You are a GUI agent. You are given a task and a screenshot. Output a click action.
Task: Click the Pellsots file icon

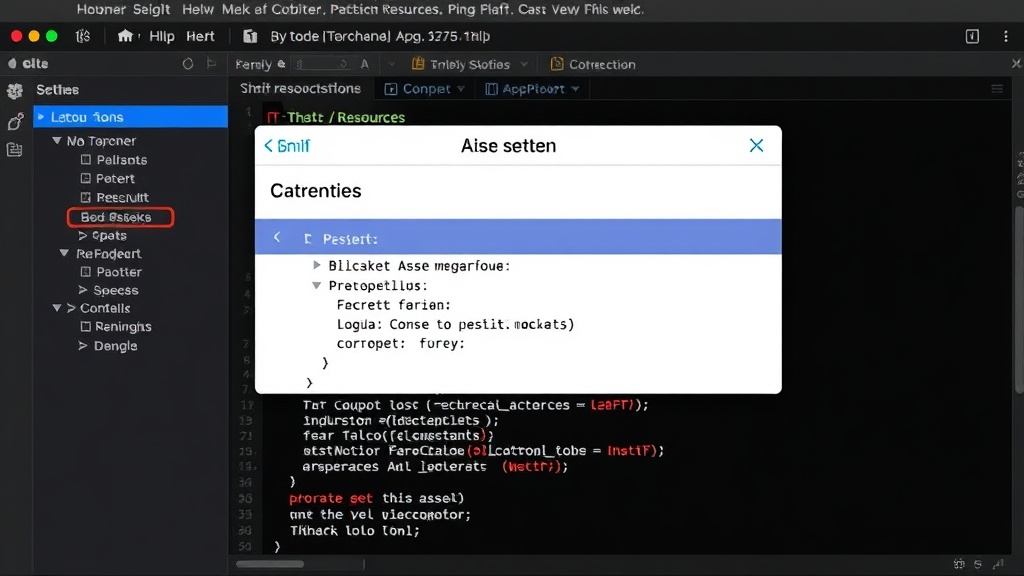86,159
